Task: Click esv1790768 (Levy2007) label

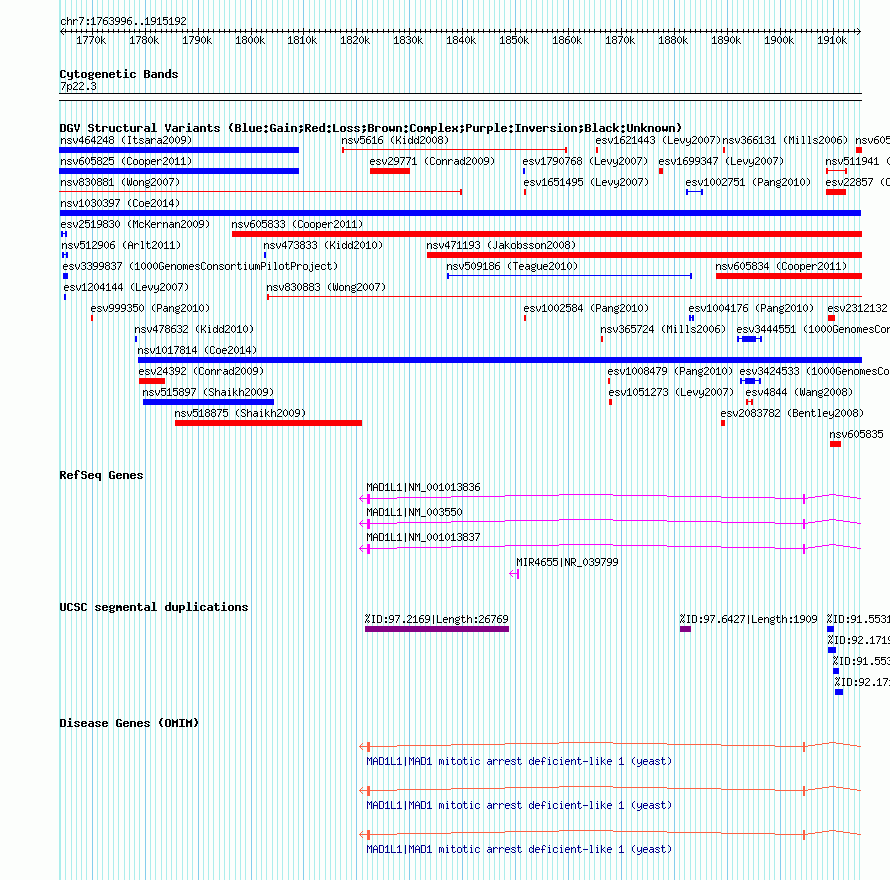Action: tap(585, 161)
